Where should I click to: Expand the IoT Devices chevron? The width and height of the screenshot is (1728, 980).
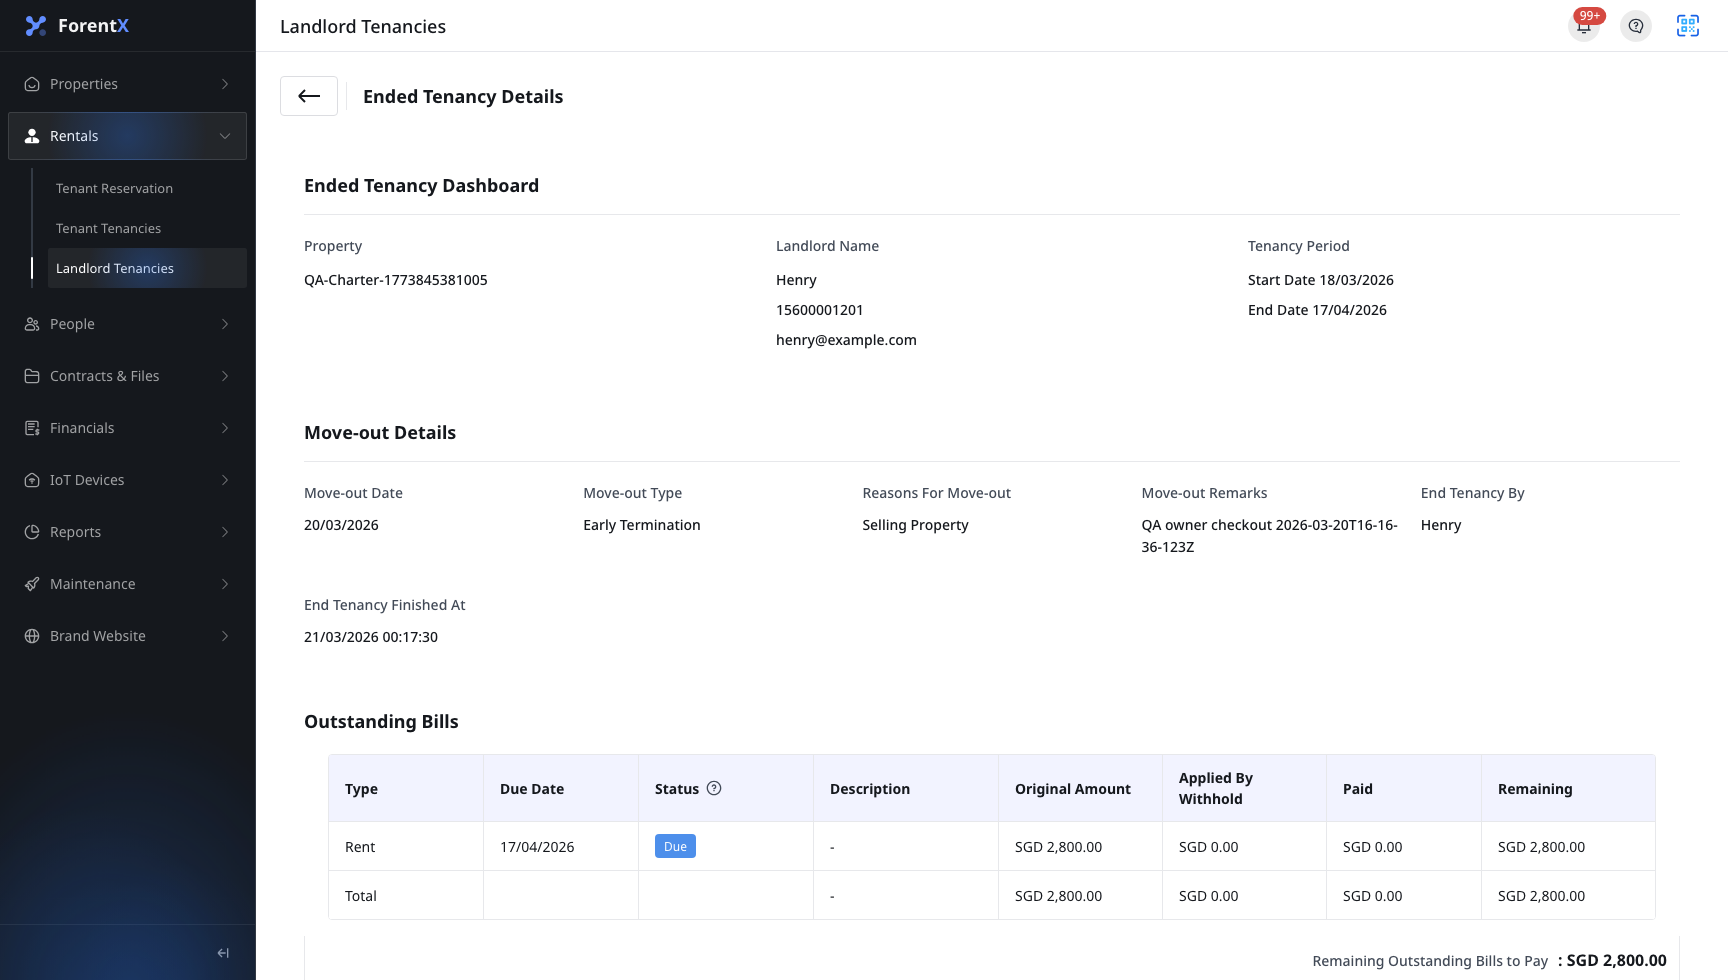tap(225, 480)
